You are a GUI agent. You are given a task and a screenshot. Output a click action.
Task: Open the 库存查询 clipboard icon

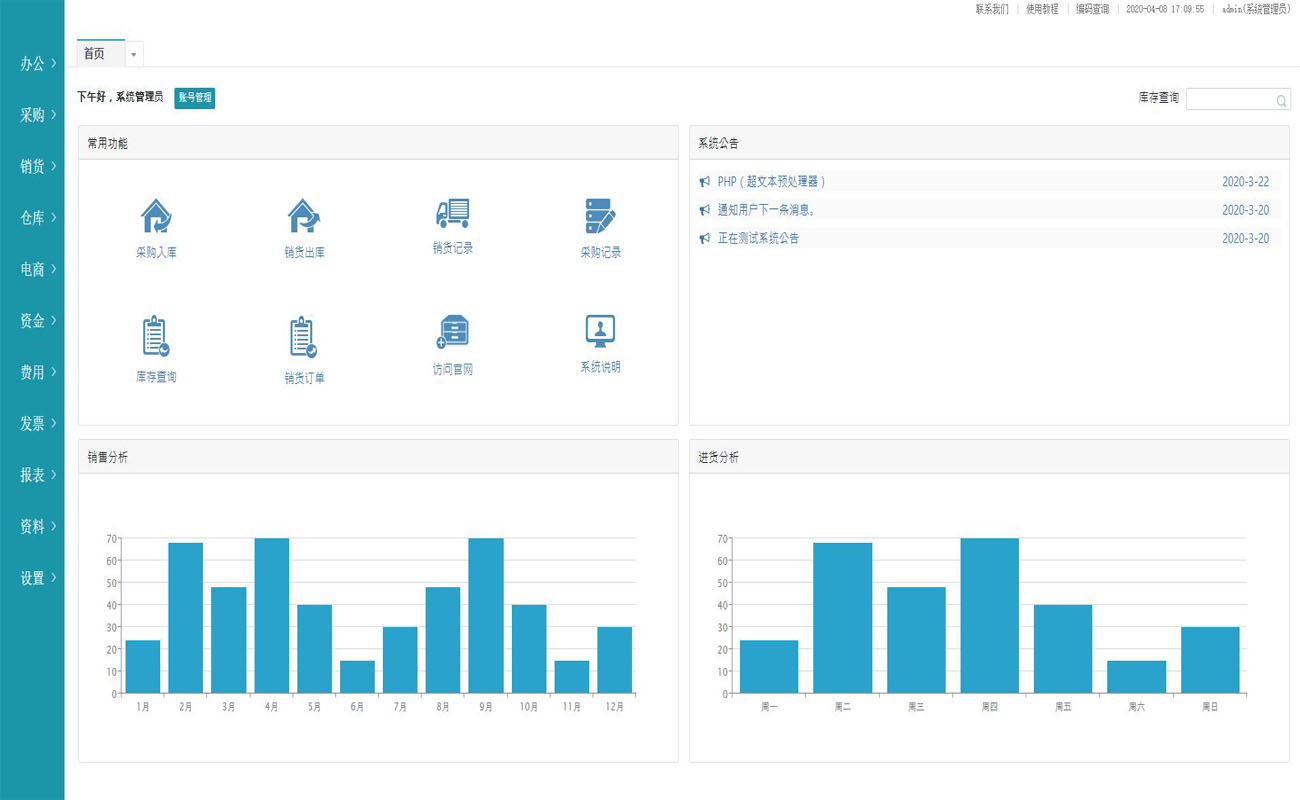pyautogui.click(x=155, y=337)
